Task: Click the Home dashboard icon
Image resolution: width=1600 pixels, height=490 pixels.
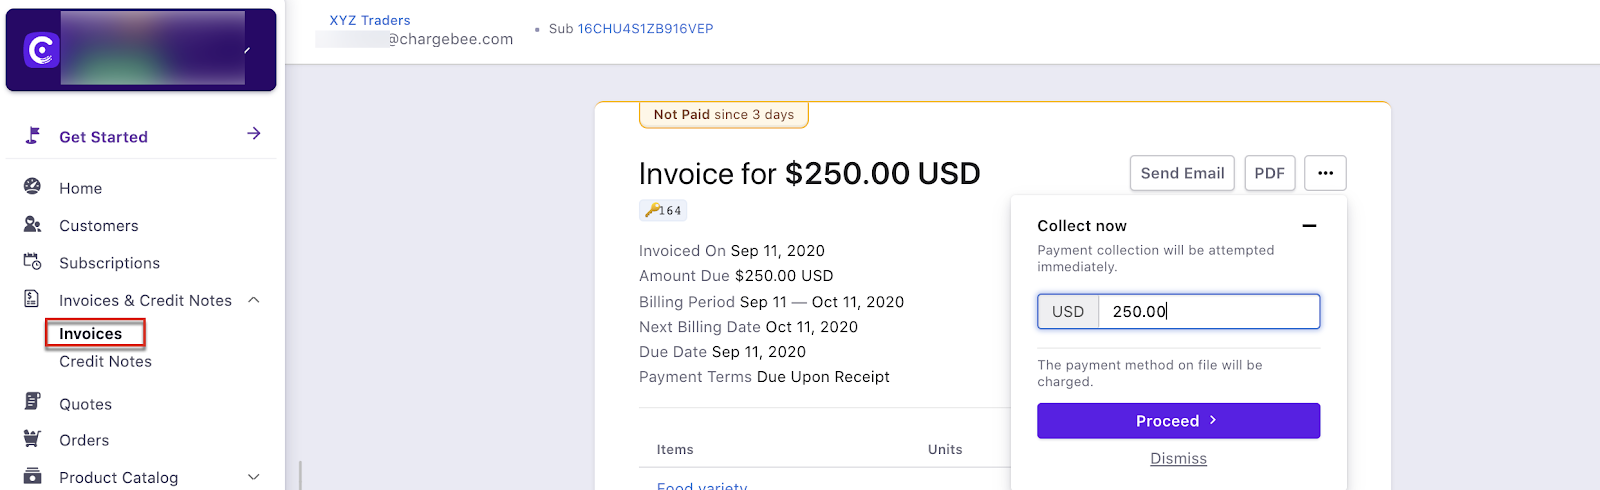Action: (32, 187)
